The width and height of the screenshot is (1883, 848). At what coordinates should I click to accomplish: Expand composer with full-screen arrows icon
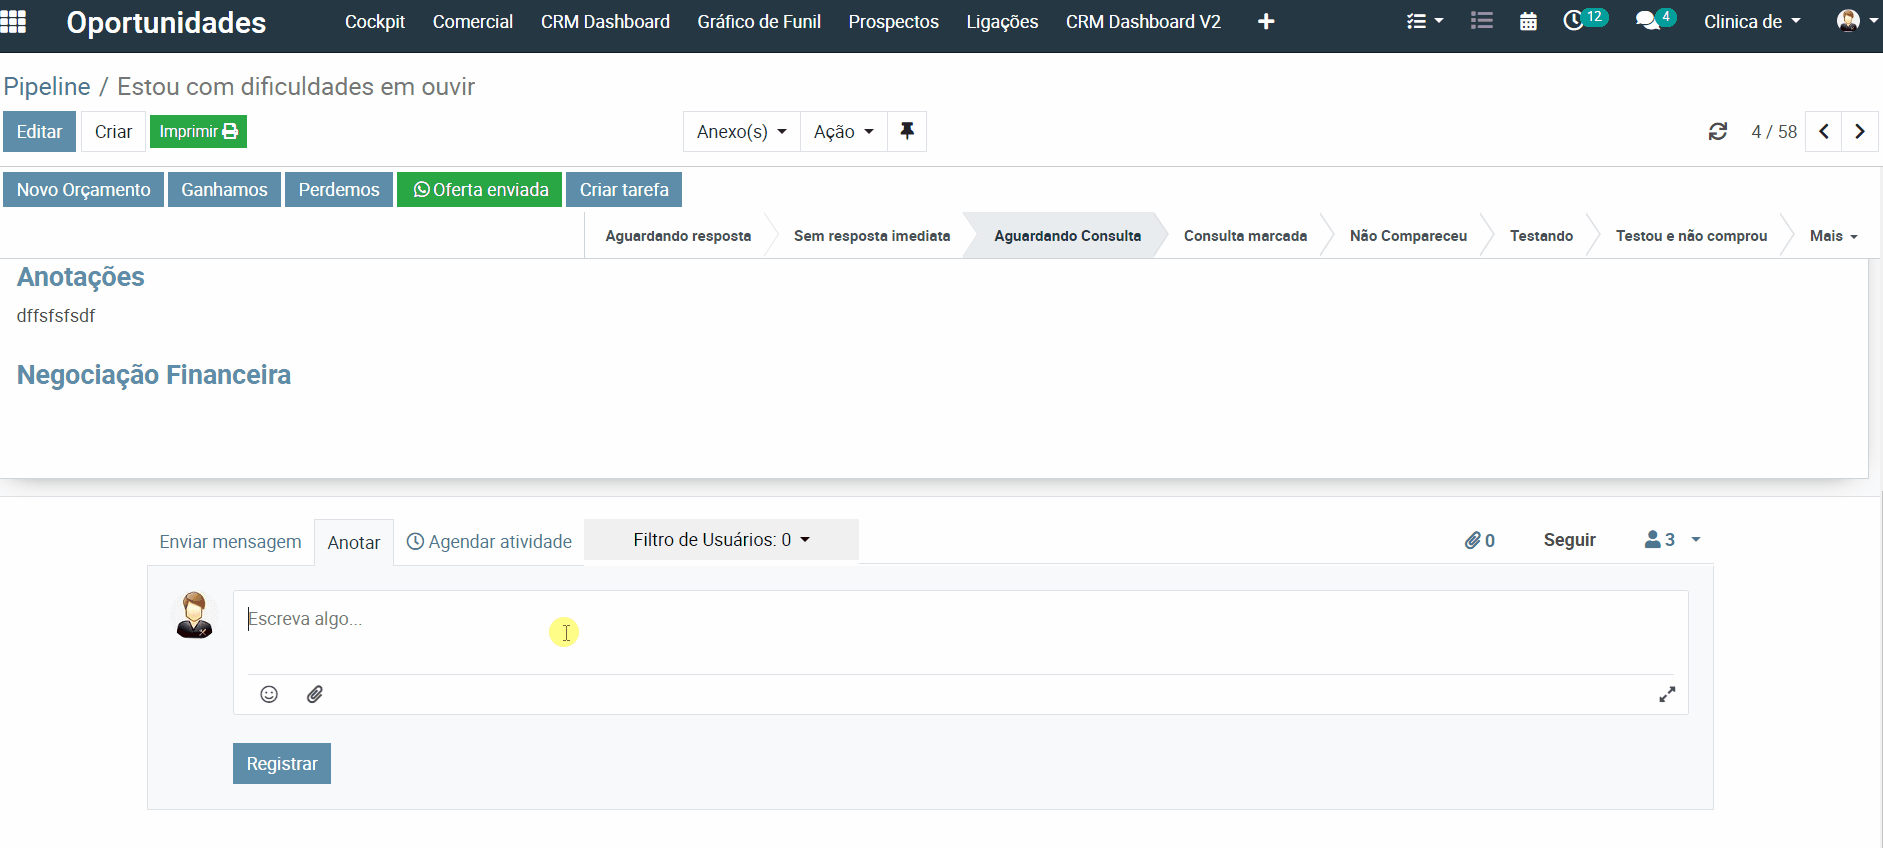click(x=1667, y=694)
